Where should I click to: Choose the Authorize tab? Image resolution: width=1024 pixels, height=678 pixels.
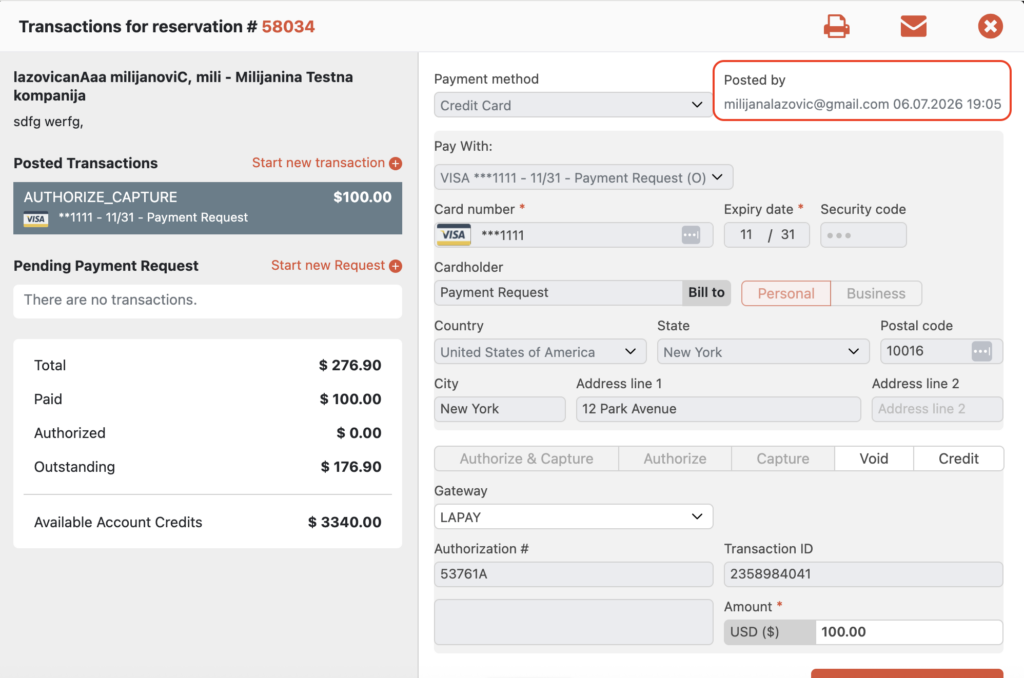tap(675, 459)
